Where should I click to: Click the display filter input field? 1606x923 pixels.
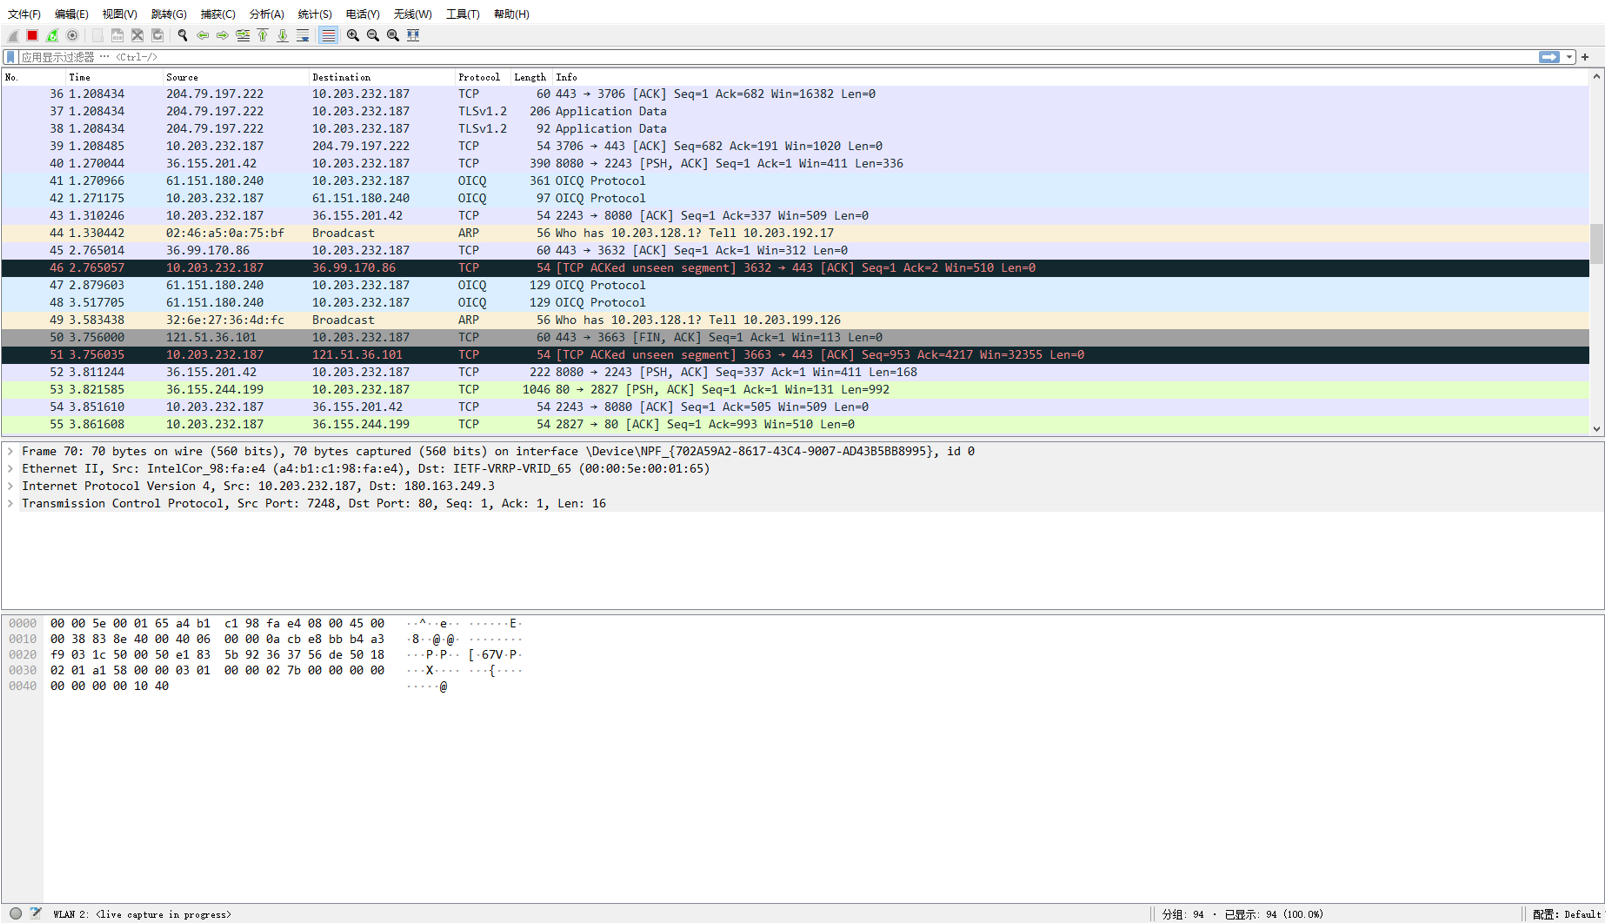[x=777, y=57]
